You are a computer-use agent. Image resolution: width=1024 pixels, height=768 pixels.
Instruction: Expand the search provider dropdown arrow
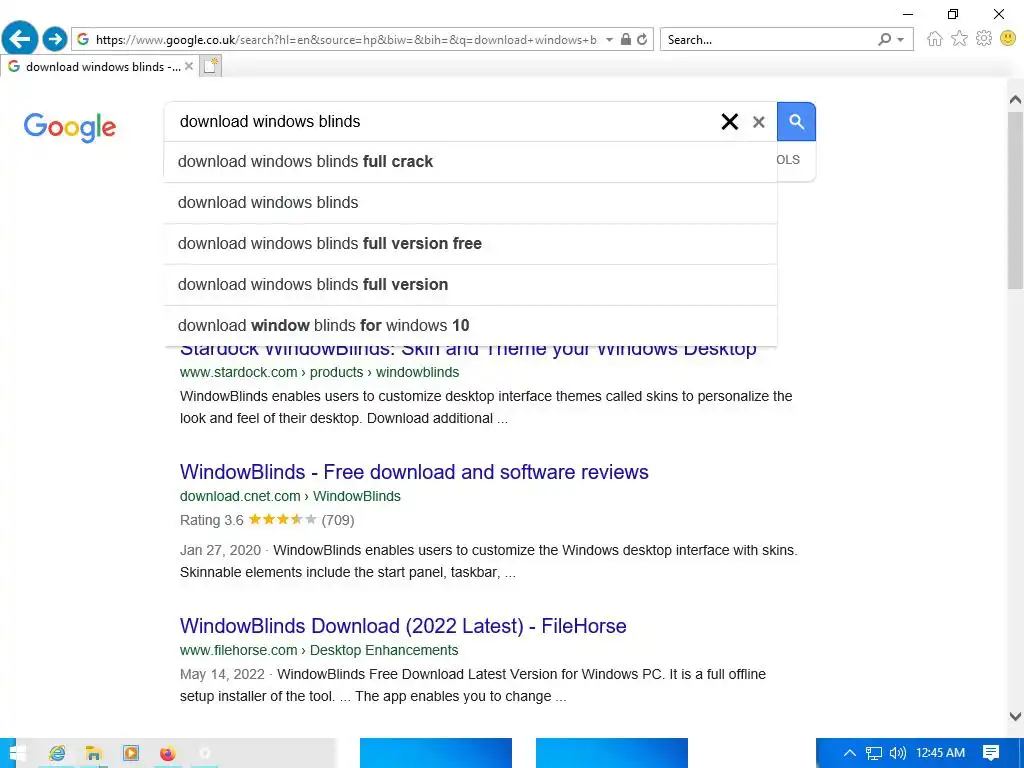pyautogui.click(x=901, y=40)
